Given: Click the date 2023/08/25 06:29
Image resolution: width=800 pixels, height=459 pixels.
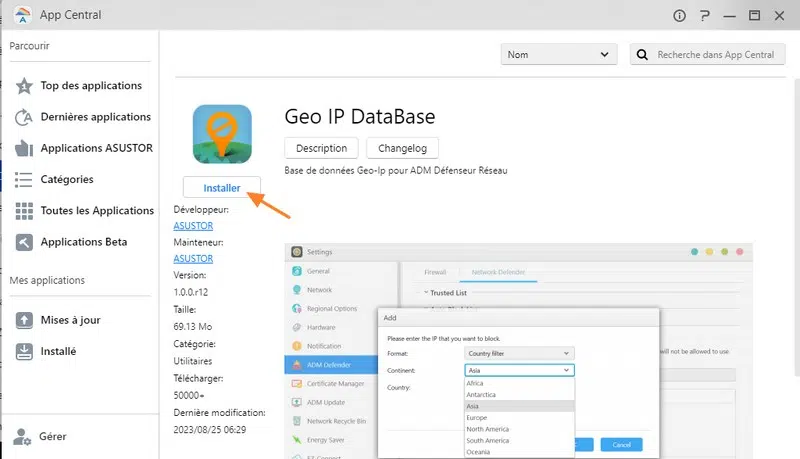Looking at the screenshot, I should tap(210, 430).
